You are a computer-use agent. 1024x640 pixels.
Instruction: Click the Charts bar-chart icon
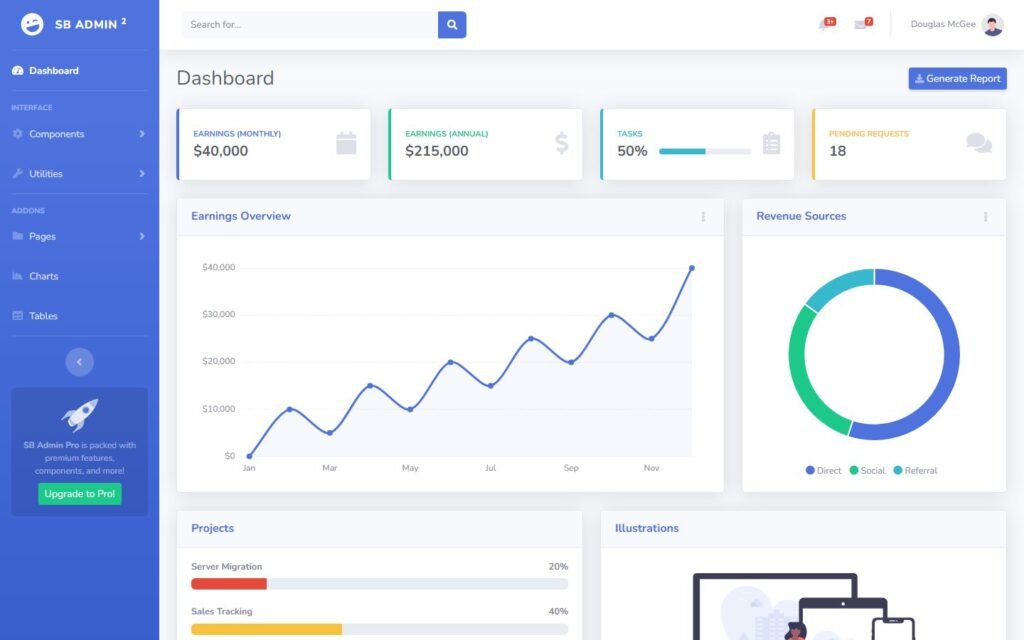[18, 276]
